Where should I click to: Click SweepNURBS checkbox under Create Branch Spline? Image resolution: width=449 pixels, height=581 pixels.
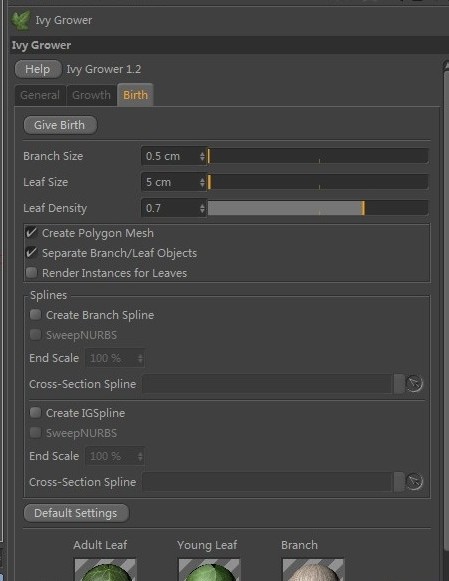pyautogui.click(x=36, y=335)
